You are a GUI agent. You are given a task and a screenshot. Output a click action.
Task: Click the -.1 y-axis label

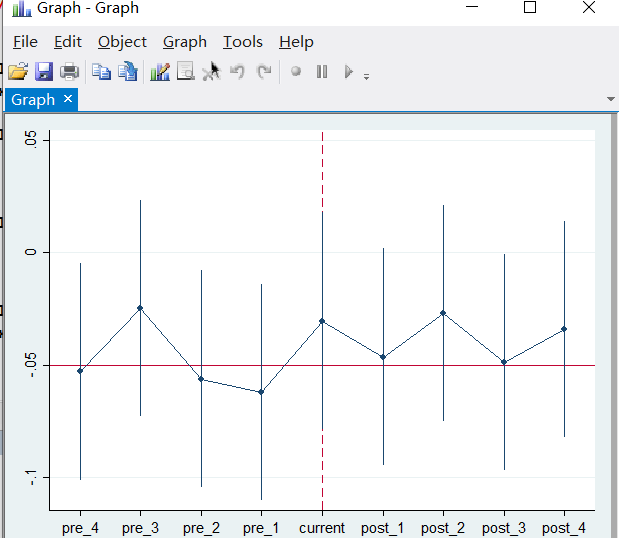(31, 478)
